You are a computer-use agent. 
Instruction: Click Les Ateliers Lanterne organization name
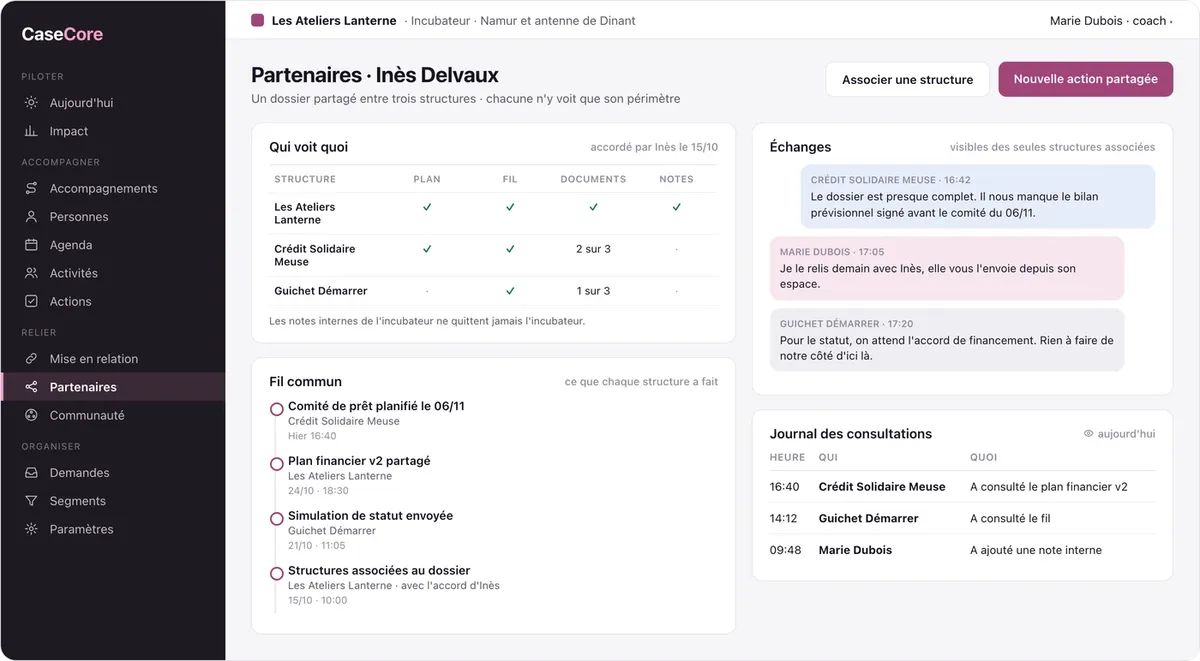[334, 20]
